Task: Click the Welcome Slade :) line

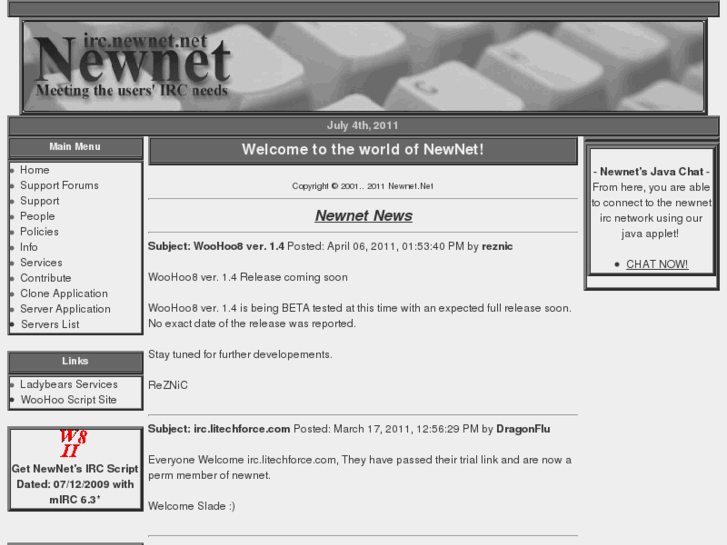Action: 191,506
